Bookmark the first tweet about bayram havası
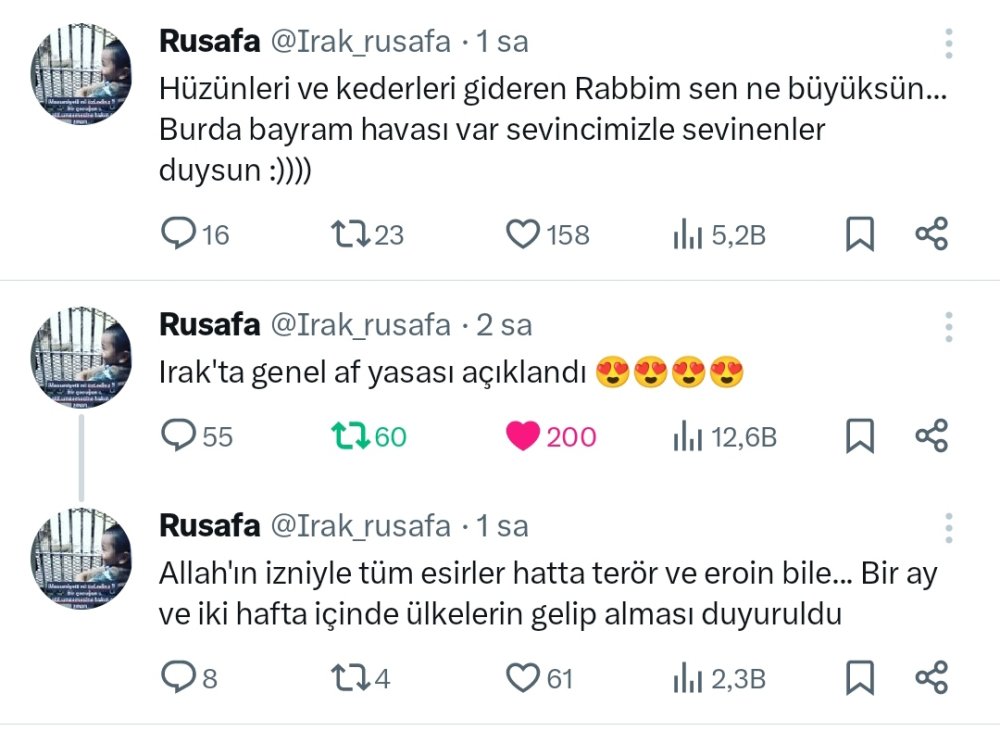The image size is (1000, 731). pos(860,235)
